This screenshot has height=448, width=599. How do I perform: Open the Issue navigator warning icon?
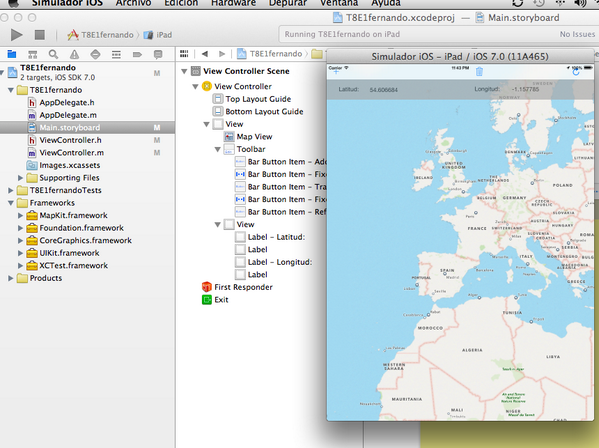[74, 54]
